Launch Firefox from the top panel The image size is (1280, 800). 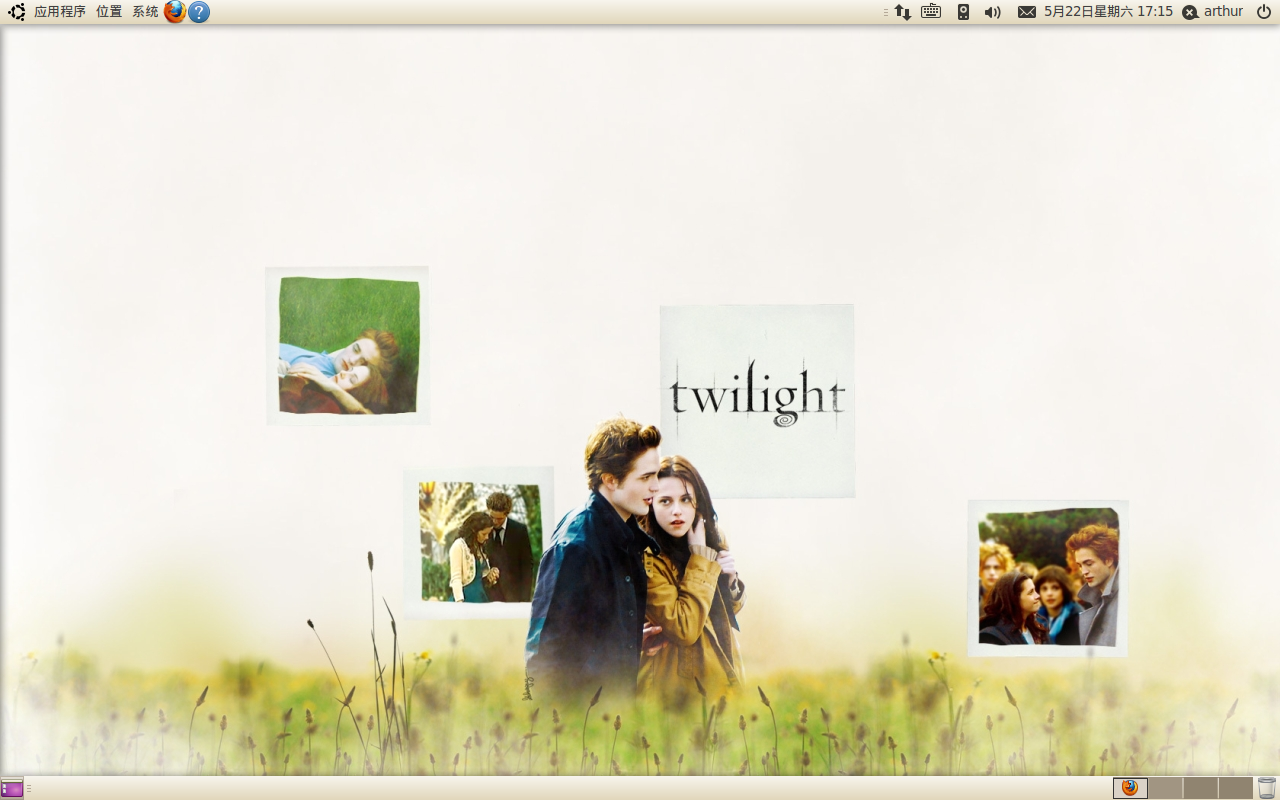(175, 12)
